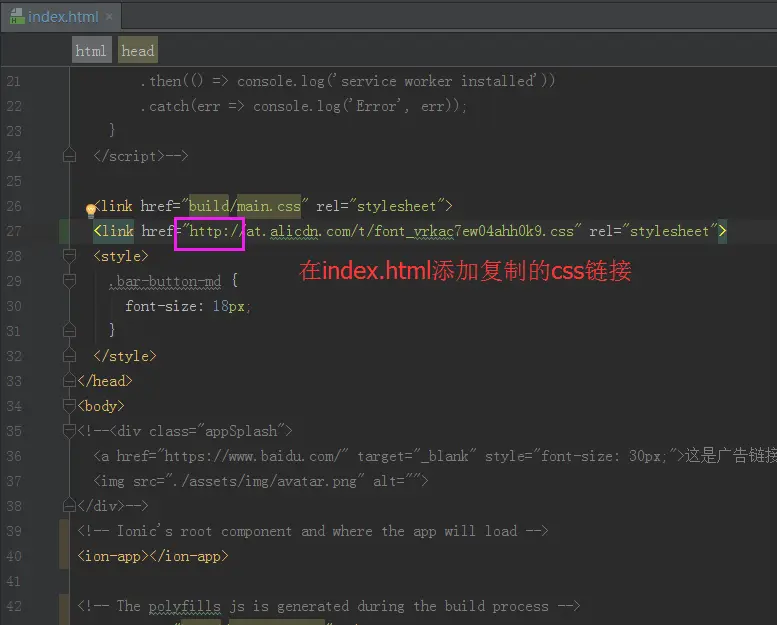This screenshot has height=625, width=777.
Task: Click the https://www.baidu.com/ href
Action: [x=252, y=456]
